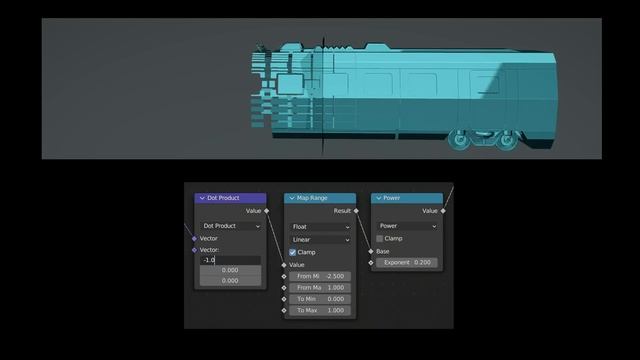Disable Clamp on the Map Range node
640x360 pixels.
pos(293,252)
